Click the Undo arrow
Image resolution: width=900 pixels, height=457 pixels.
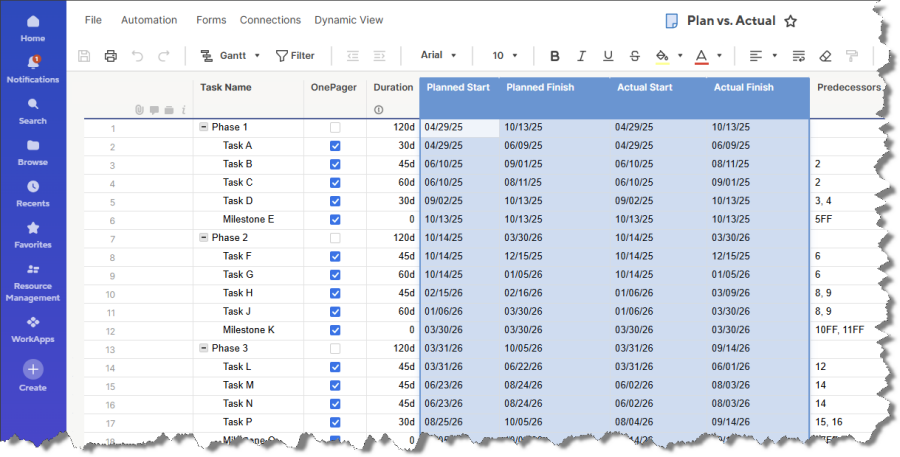(137, 56)
